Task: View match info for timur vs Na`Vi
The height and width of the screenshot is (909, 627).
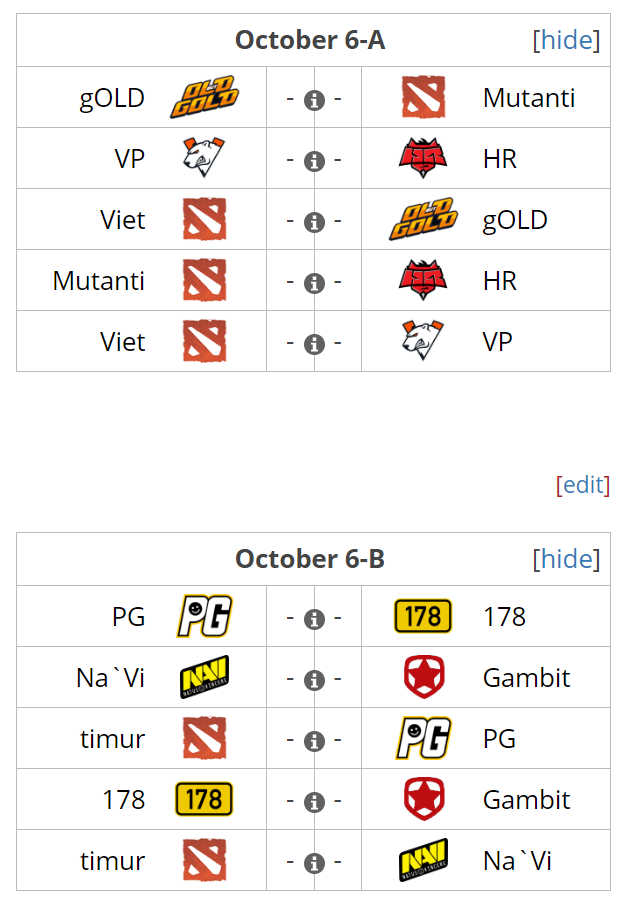Action: click(314, 863)
